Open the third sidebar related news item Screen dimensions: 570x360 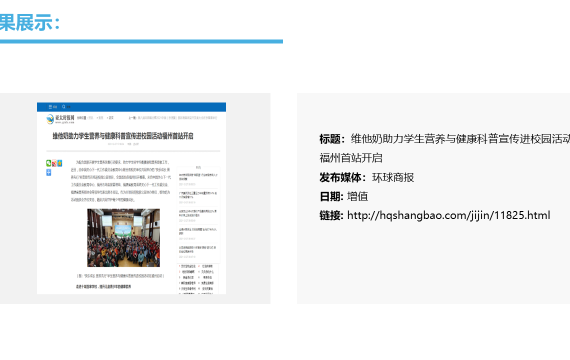[x=198, y=213]
